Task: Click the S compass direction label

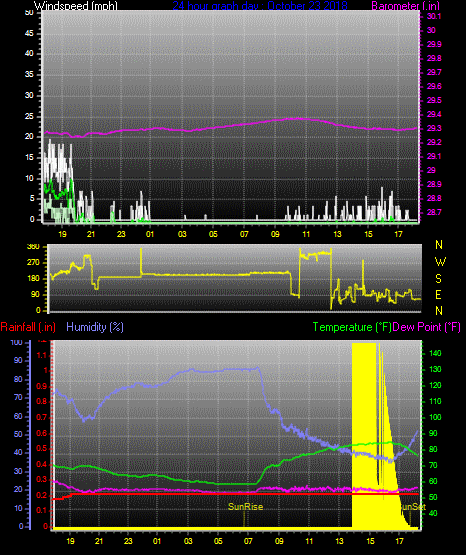Action: pos(438,279)
